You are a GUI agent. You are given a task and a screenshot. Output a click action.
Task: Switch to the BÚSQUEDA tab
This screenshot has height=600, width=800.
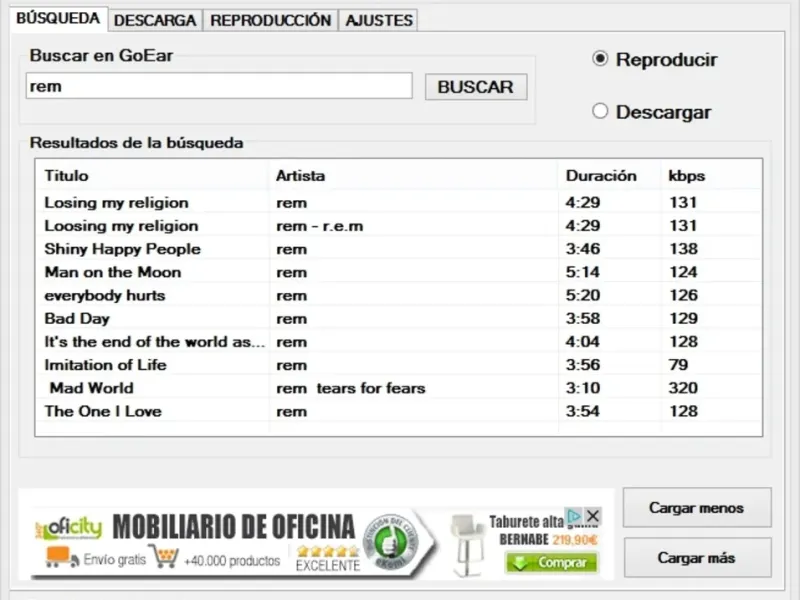tap(58, 19)
